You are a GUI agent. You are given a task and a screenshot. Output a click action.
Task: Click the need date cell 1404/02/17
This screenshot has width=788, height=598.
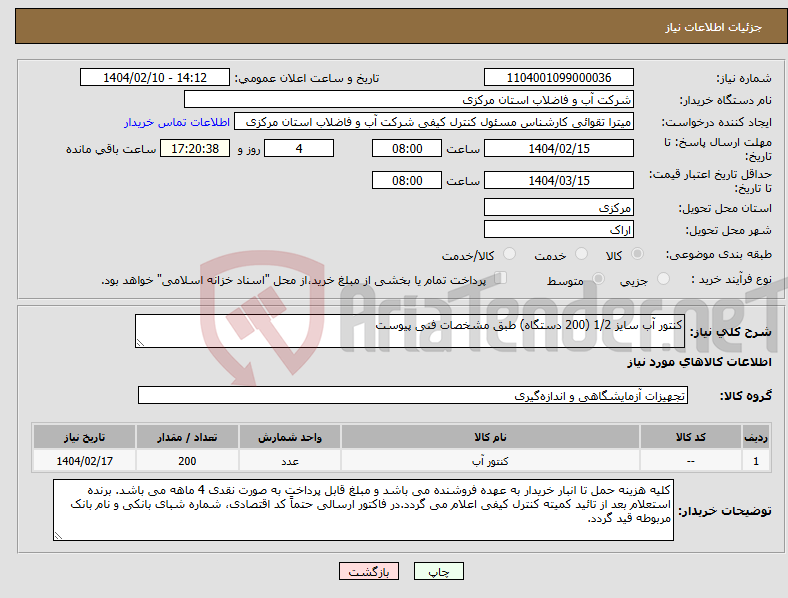[84, 461]
